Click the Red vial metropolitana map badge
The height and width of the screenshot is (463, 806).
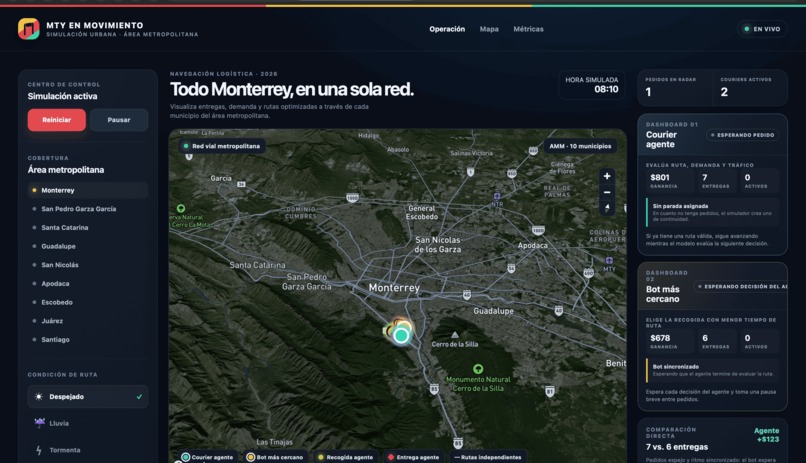click(x=222, y=146)
